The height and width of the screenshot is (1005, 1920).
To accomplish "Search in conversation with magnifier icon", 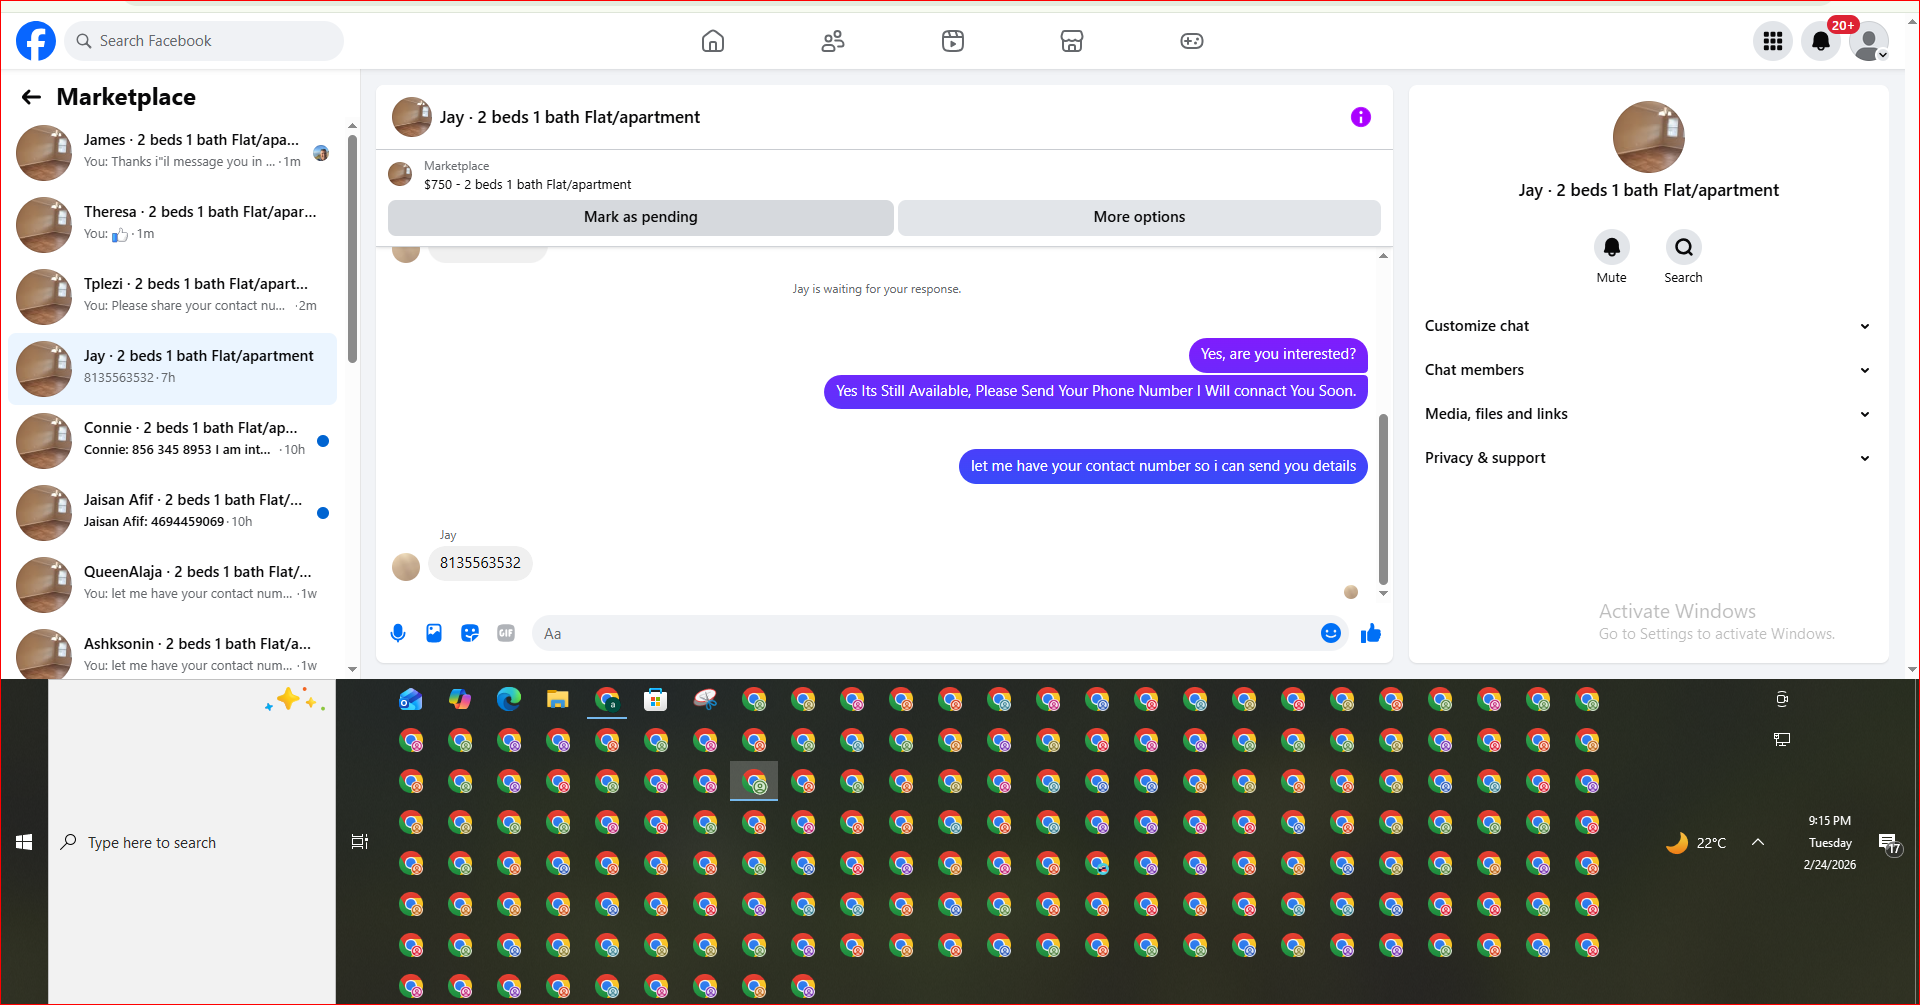I will point(1684,247).
